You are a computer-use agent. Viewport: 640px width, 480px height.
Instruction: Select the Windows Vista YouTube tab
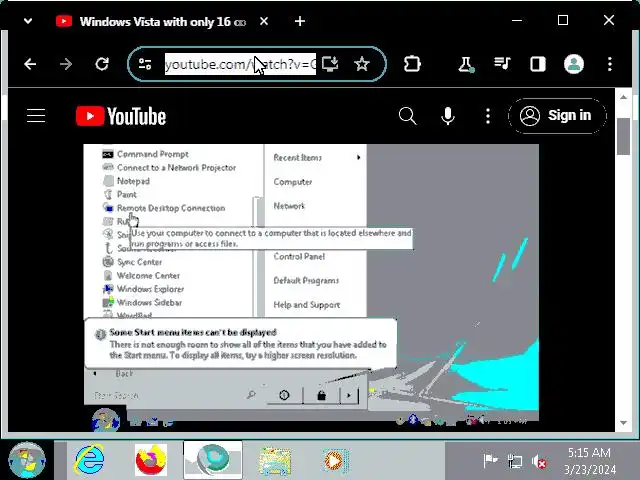[x=151, y=21]
